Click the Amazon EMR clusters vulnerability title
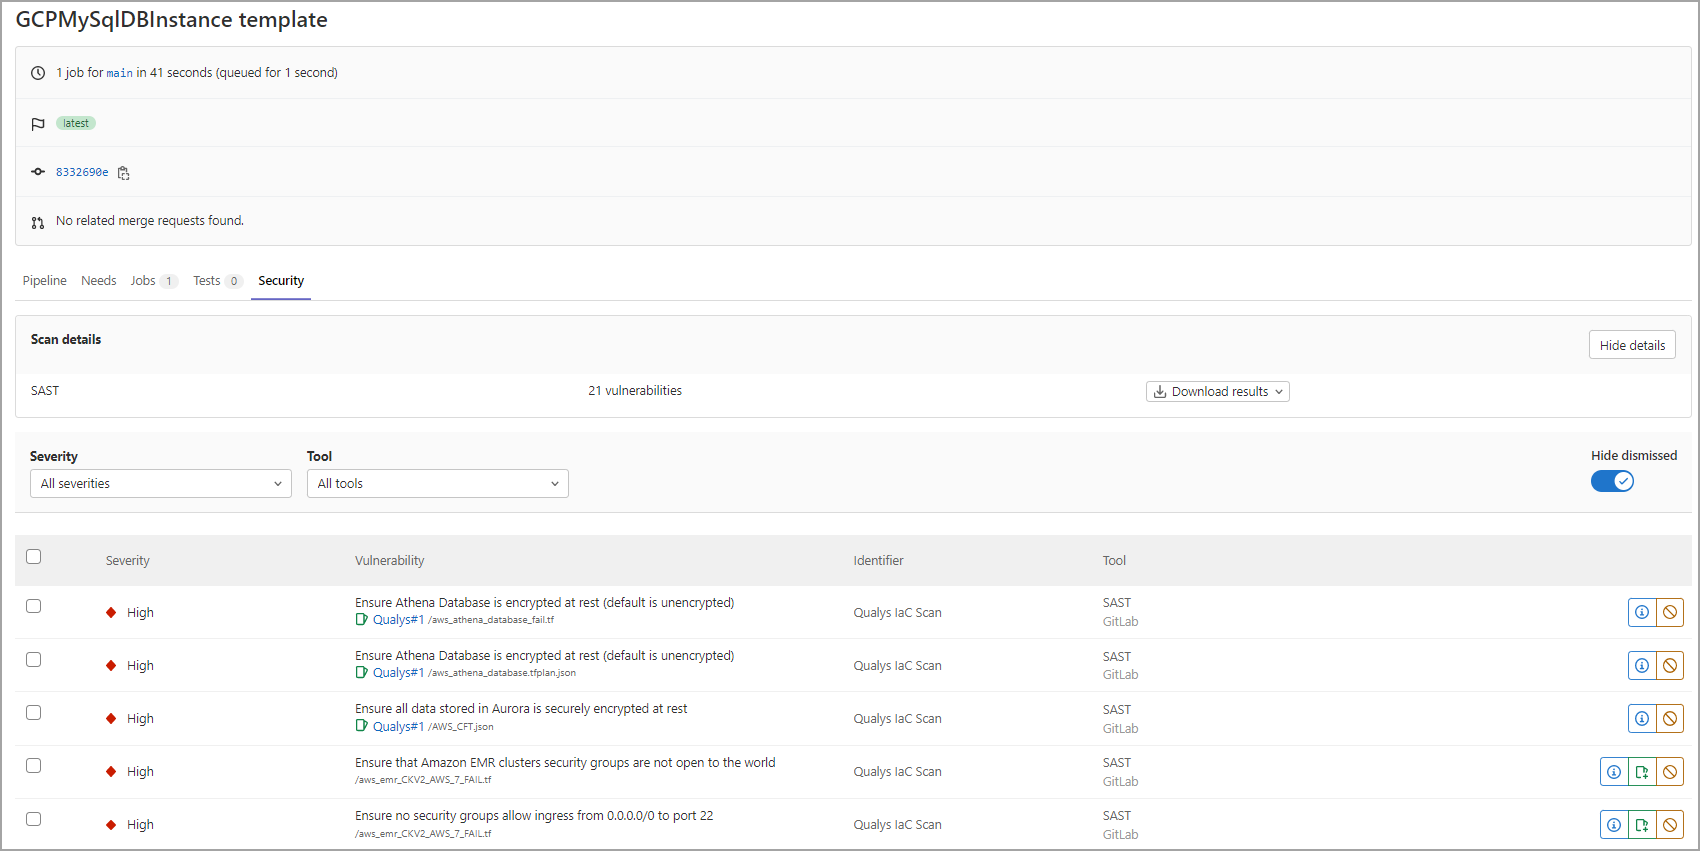The image size is (1700, 851). pyautogui.click(x=565, y=762)
